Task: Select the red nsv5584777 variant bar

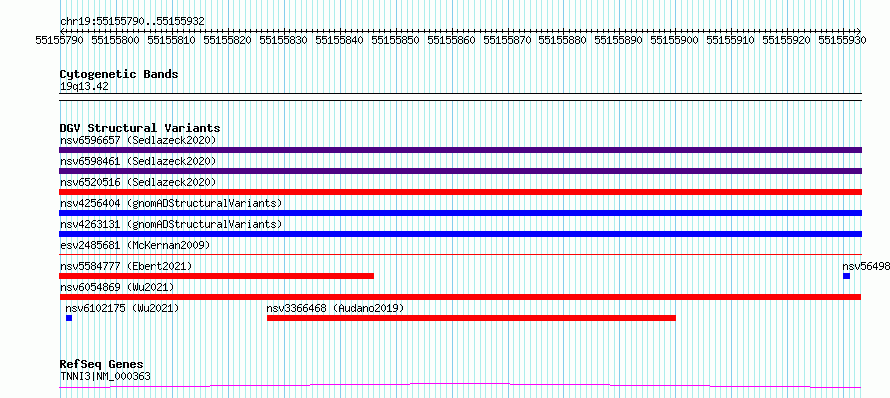Action: pyautogui.click(x=216, y=276)
